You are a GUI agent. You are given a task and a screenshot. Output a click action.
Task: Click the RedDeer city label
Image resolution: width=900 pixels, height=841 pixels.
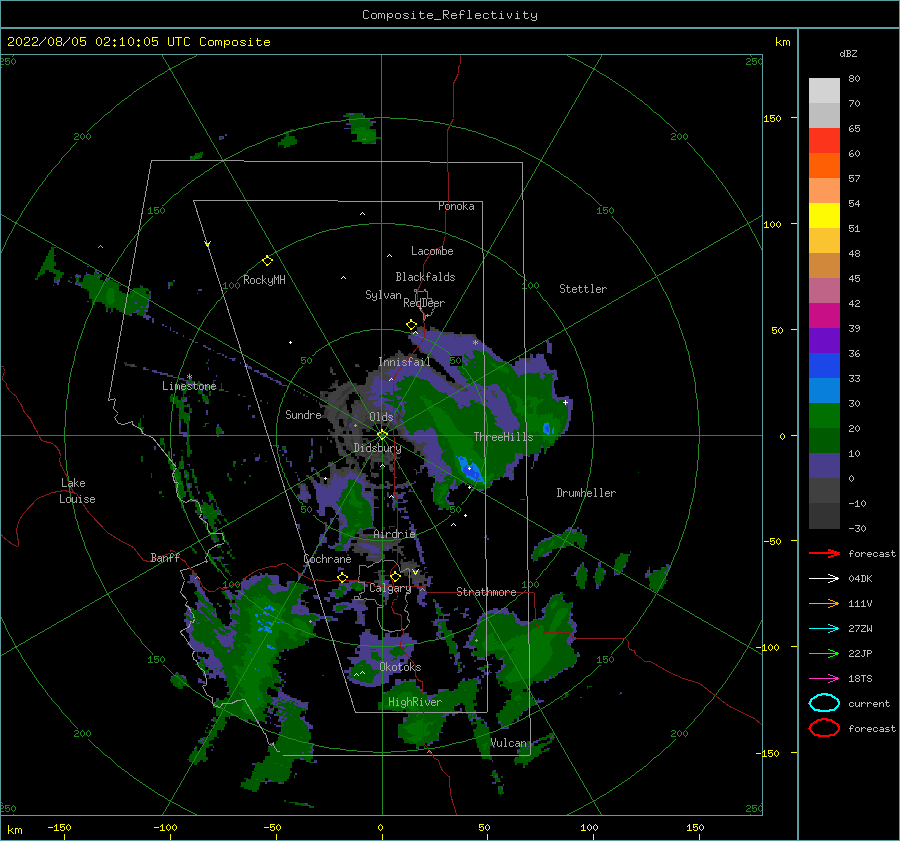coord(424,303)
